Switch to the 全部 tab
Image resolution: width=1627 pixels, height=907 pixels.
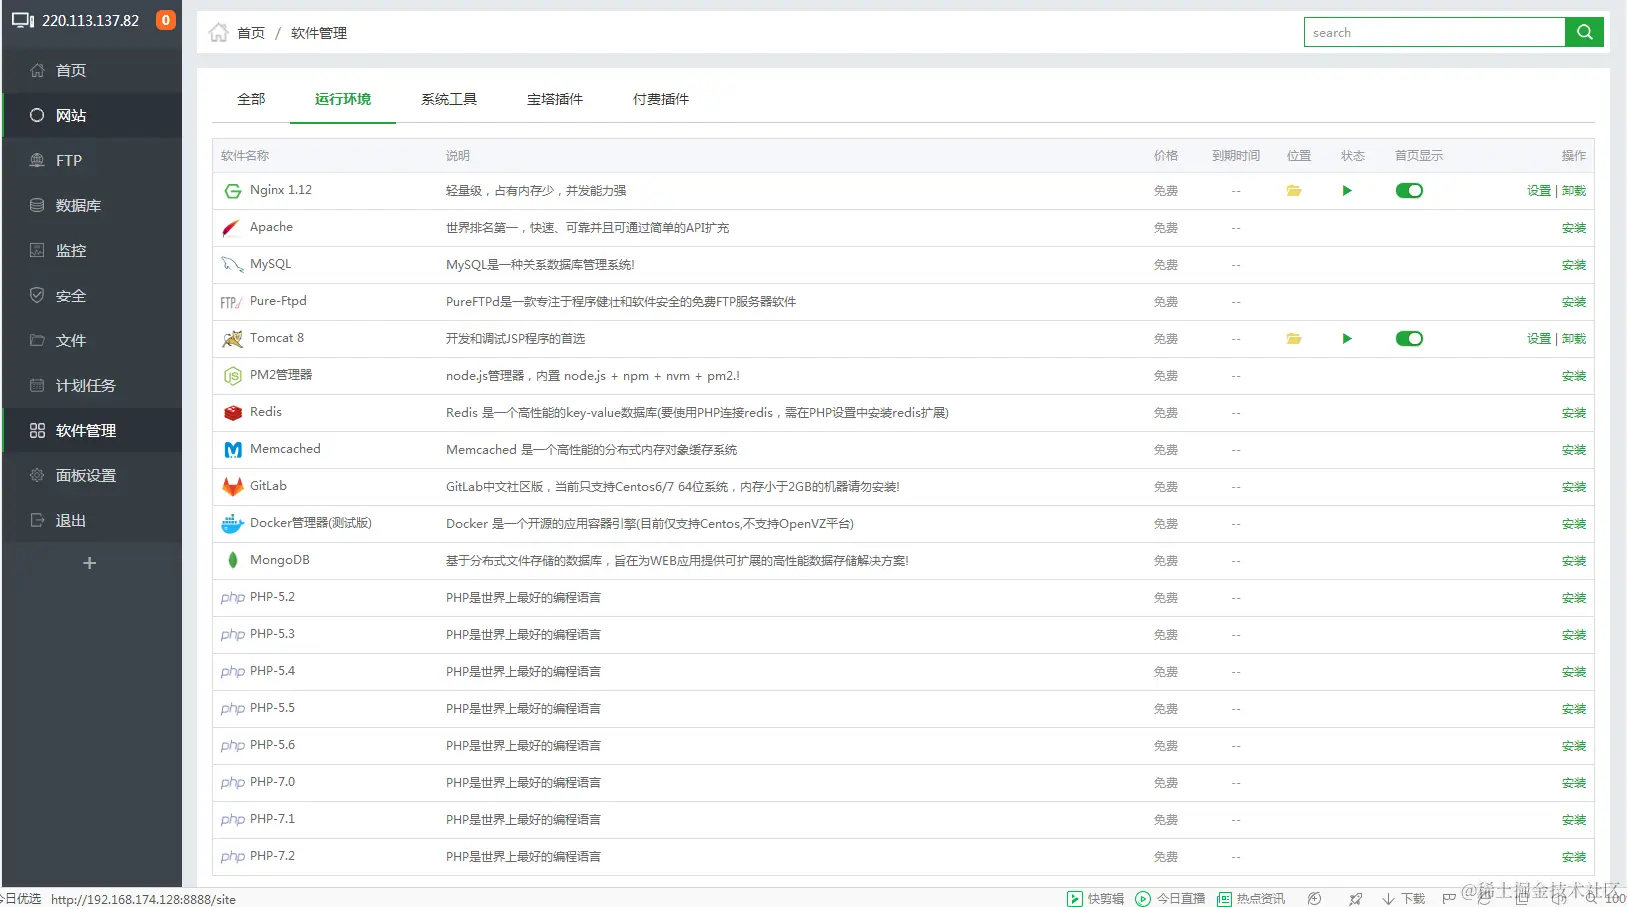(251, 99)
